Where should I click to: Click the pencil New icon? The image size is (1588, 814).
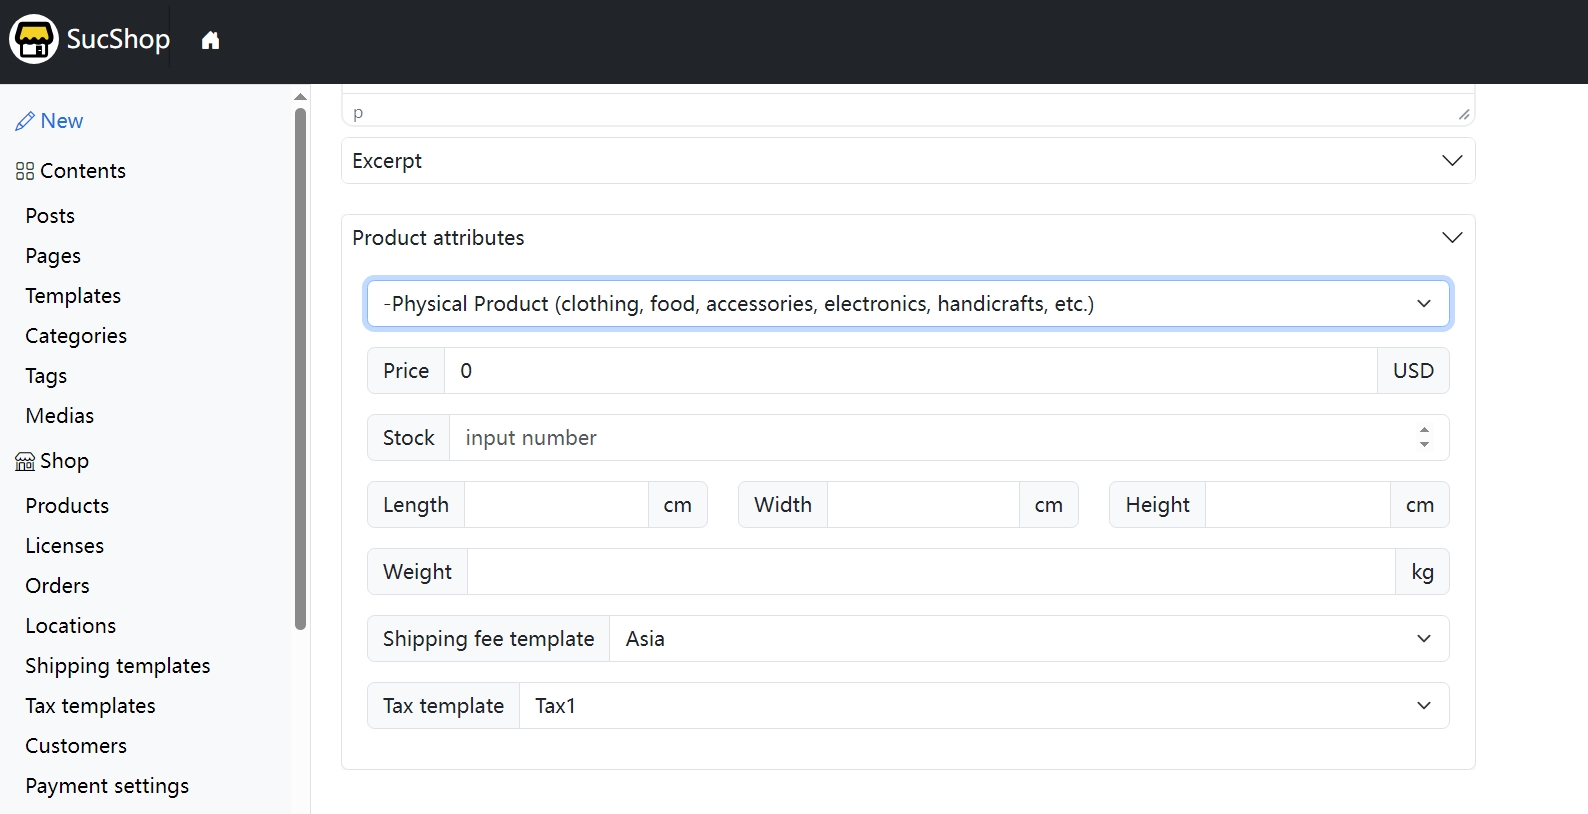(x=25, y=121)
